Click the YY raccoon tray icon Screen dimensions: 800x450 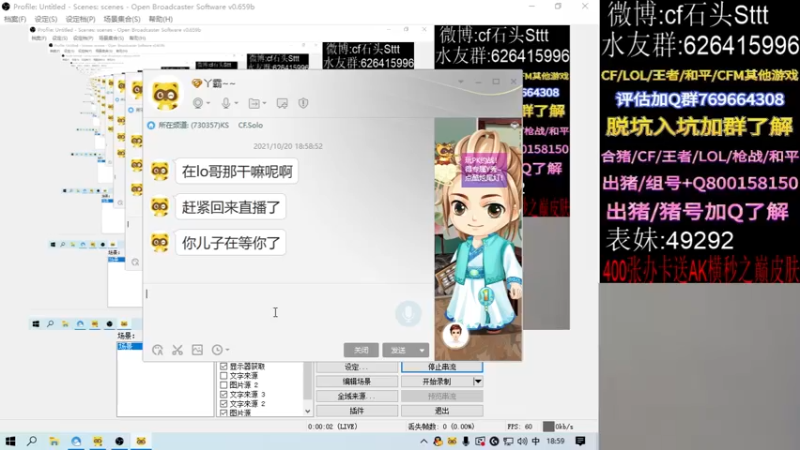[452, 441]
